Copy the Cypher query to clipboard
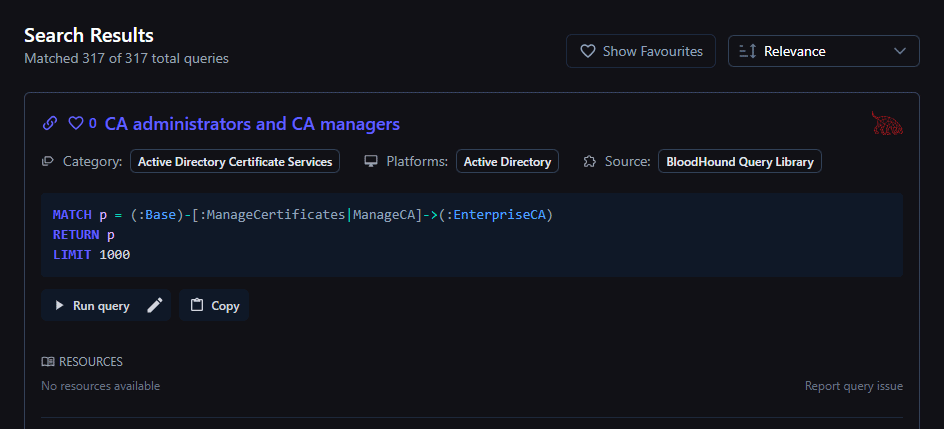 tap(214, 306)
